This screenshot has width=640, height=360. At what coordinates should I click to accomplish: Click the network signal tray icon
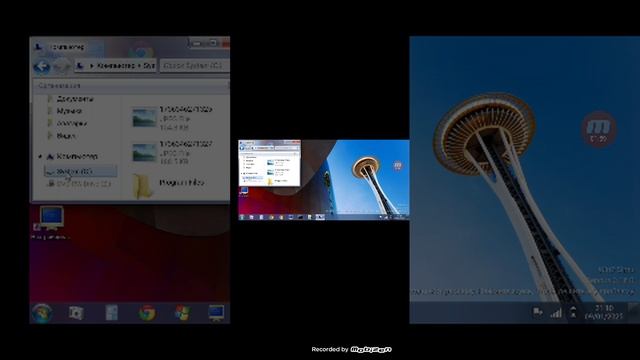coord(556,313)
